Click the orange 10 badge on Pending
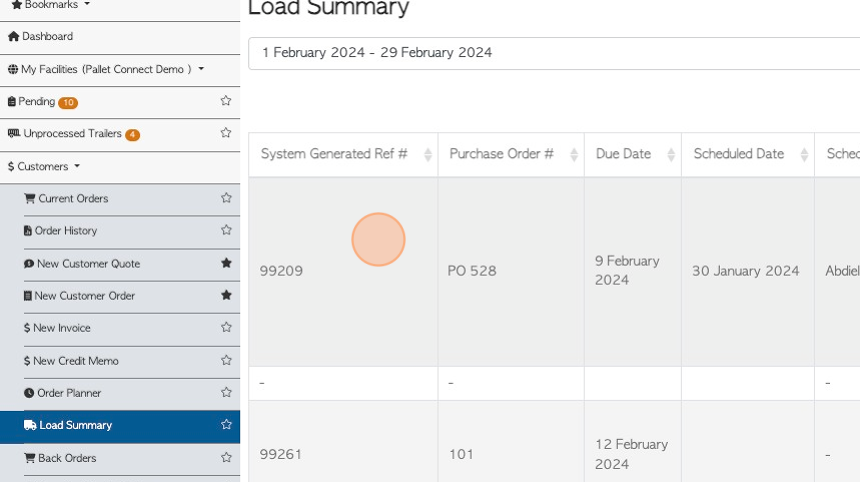This screenshot has width=860, height=482. (68, 103)
